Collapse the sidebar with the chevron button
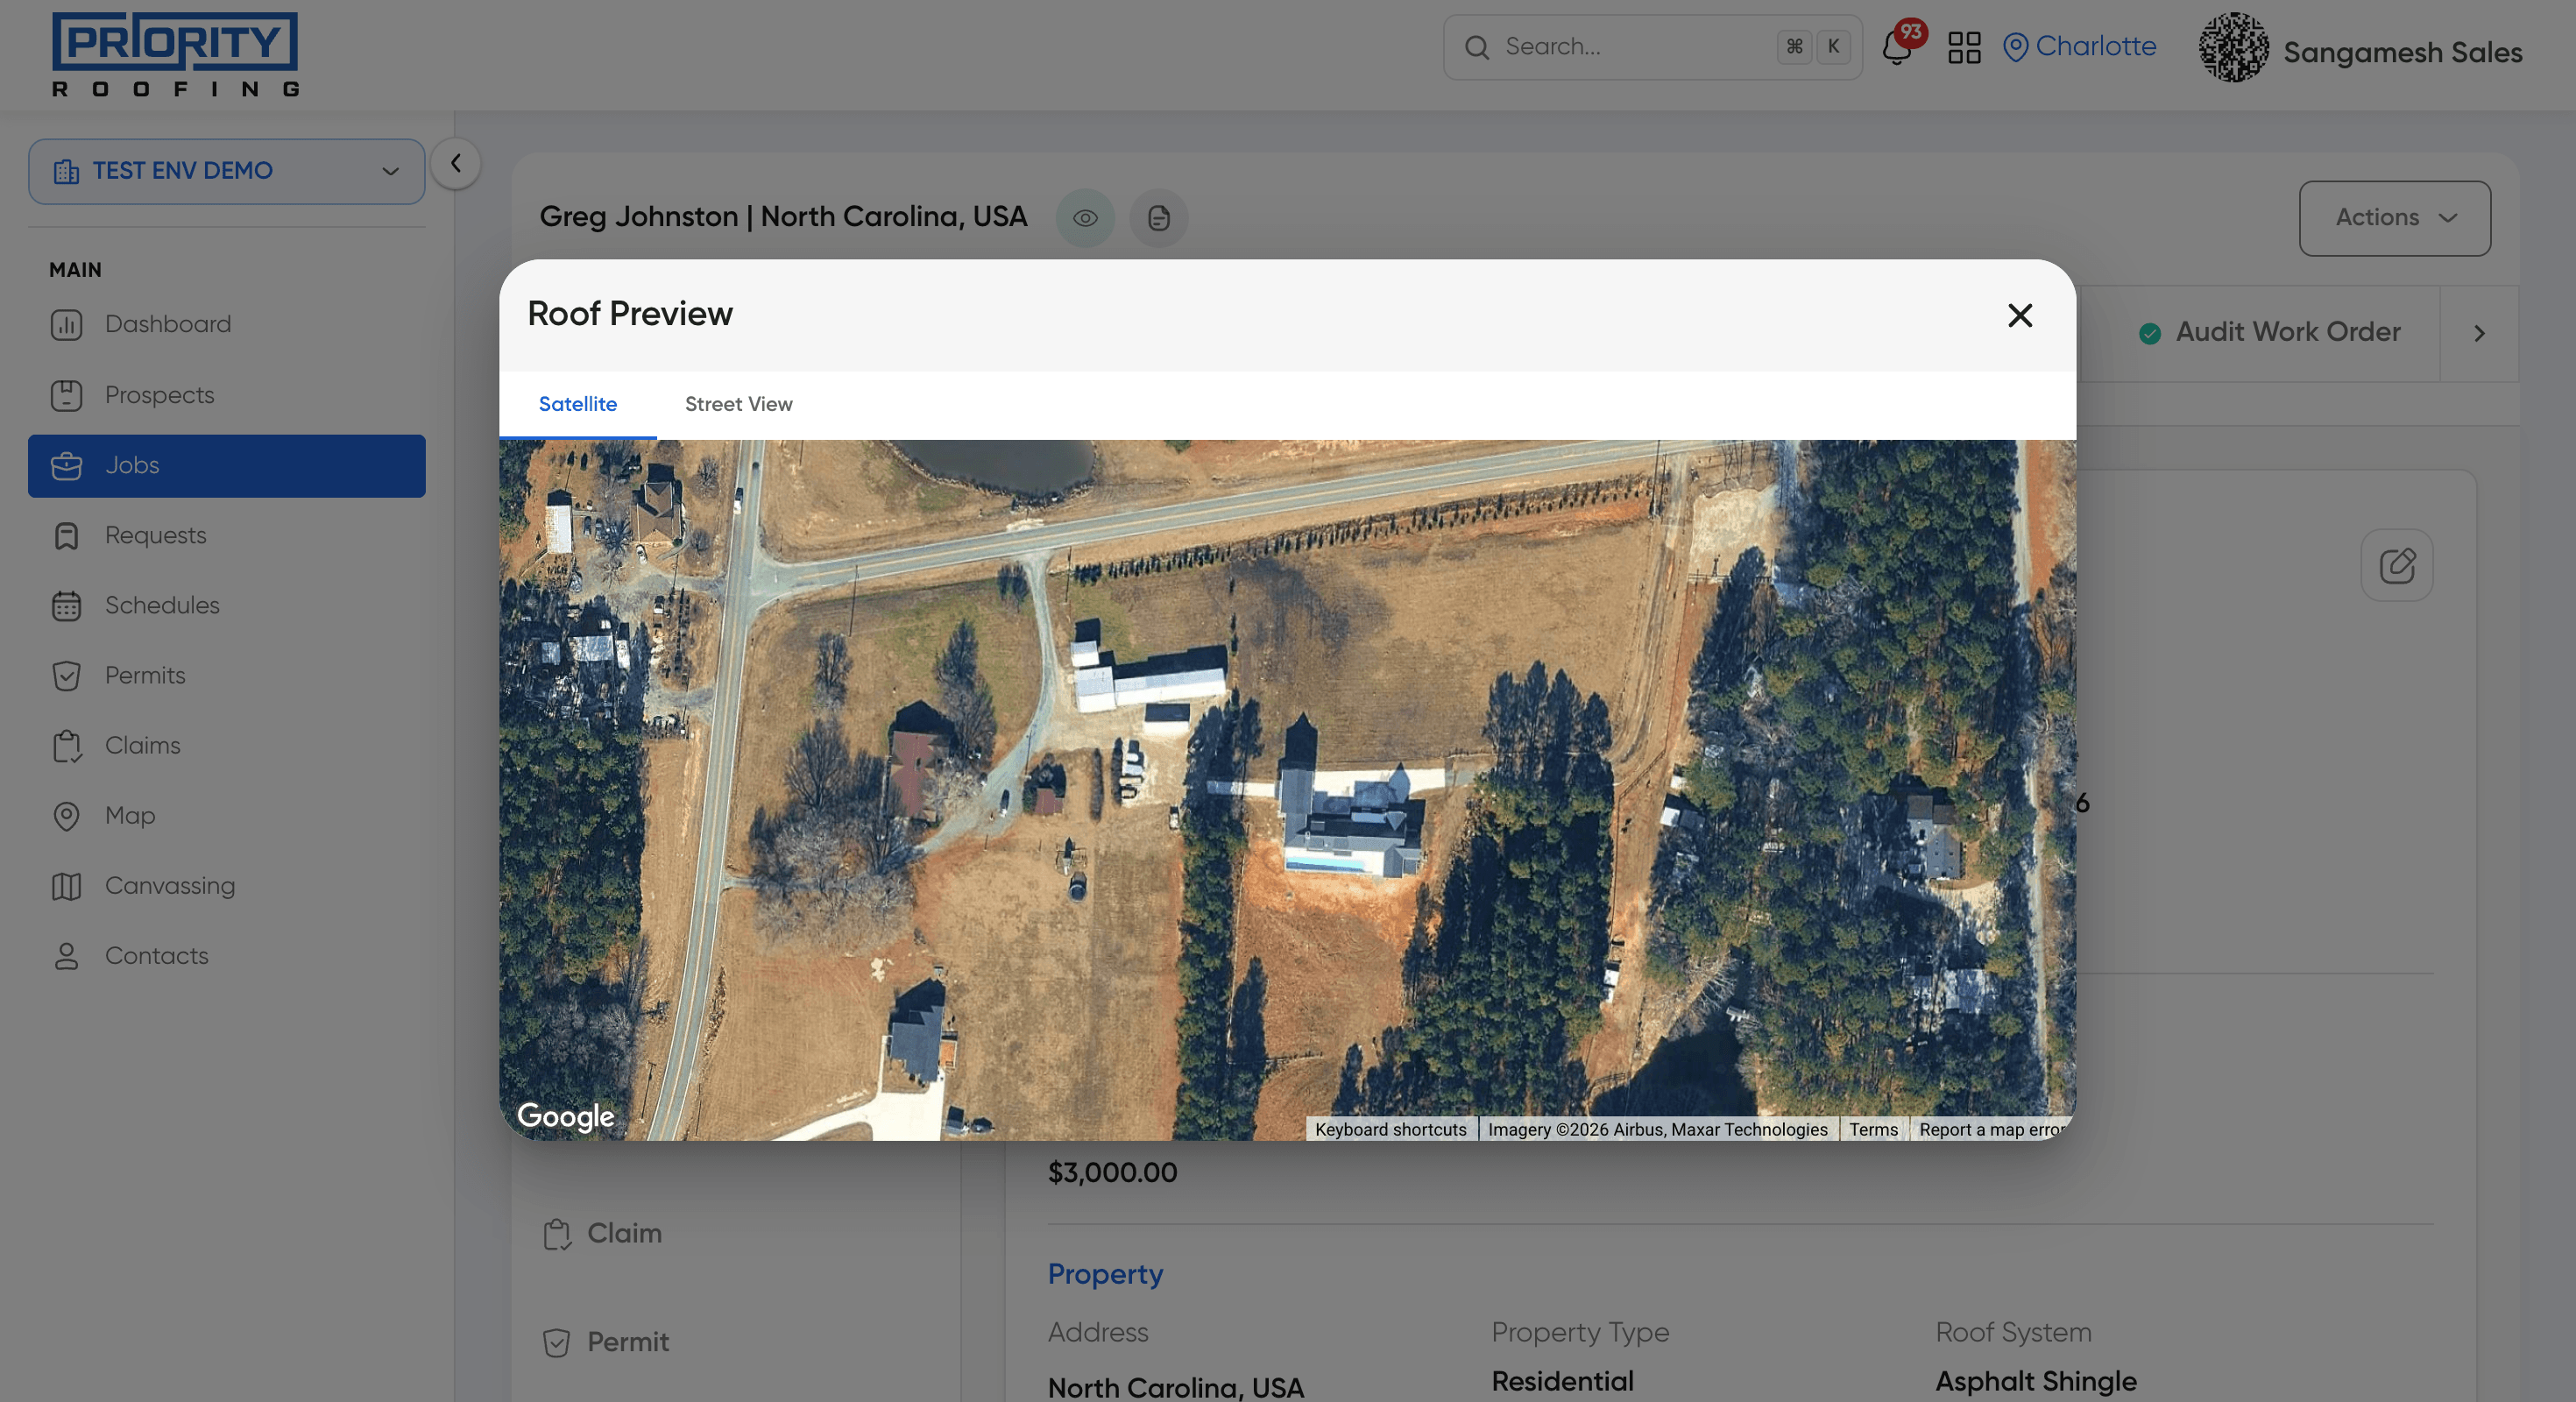Image resolution: width=2576 pixels, height=1402 pixels. (x=456, y=163)
